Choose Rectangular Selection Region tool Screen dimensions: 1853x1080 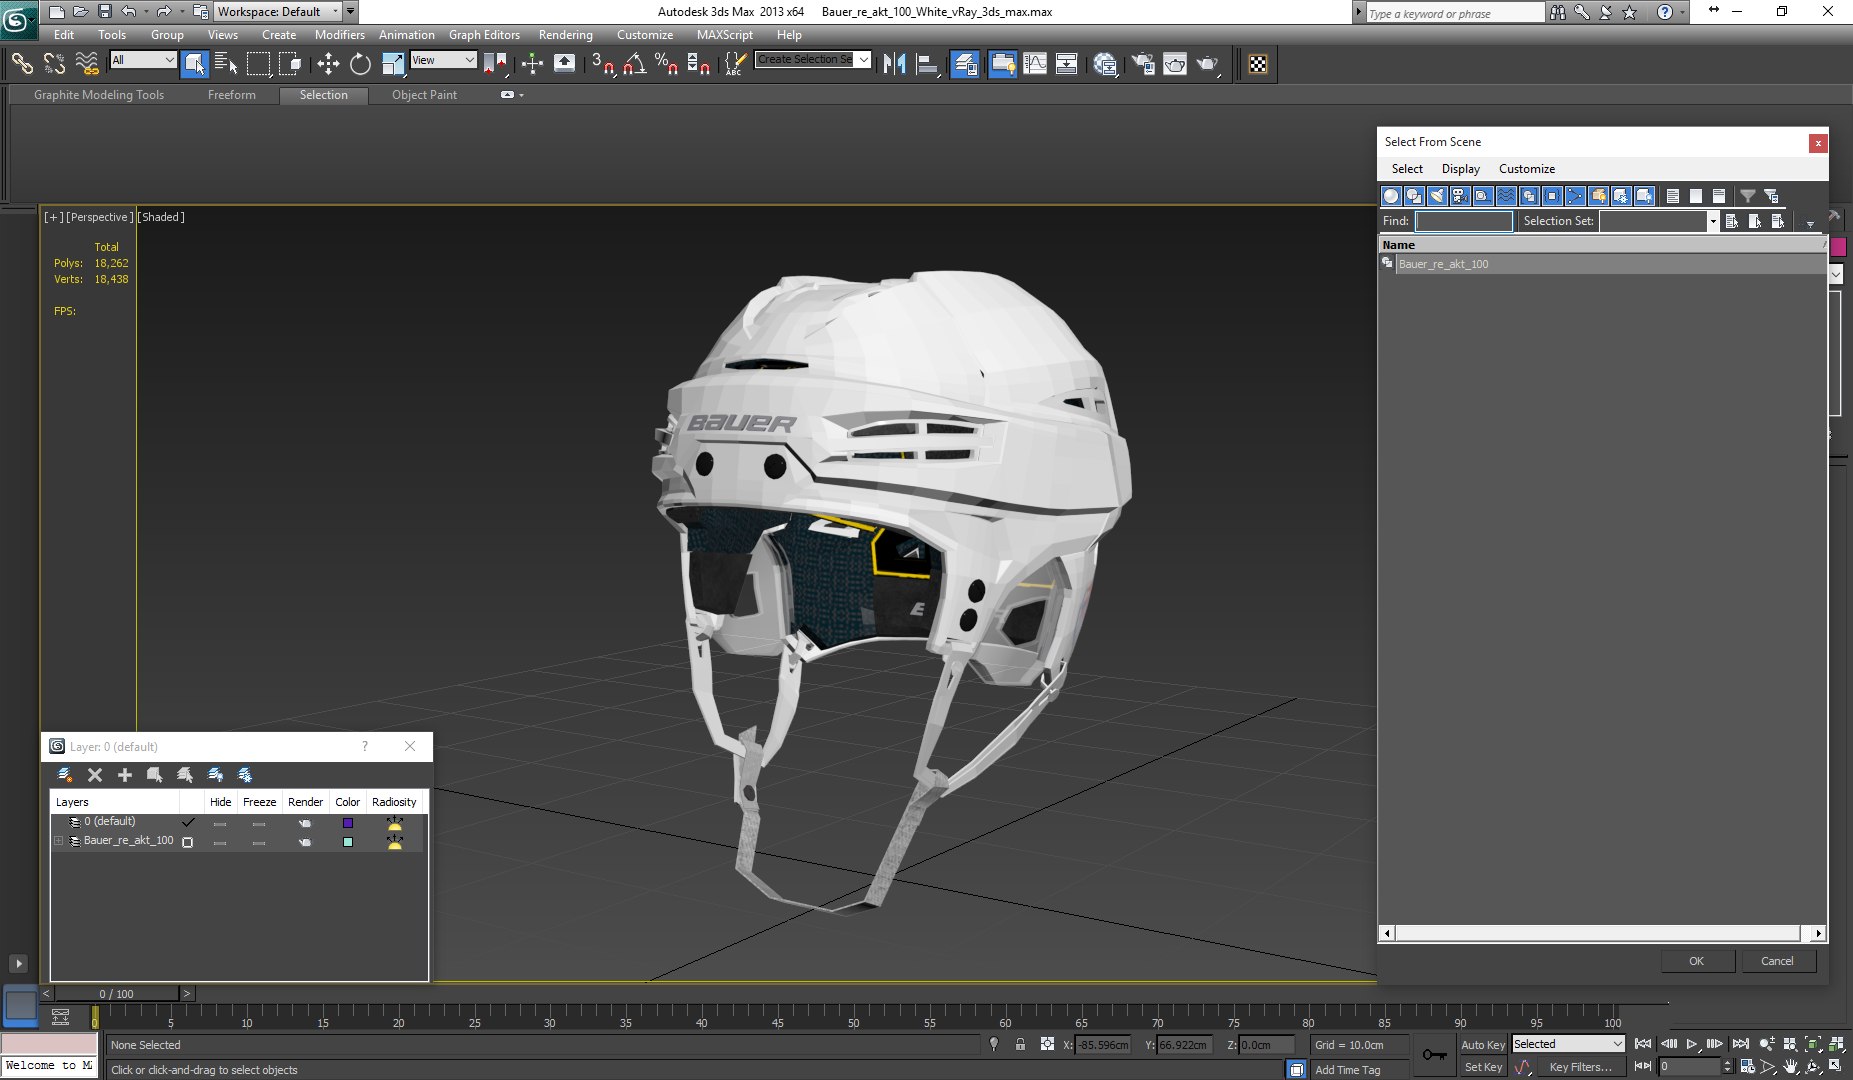point(258,64)
